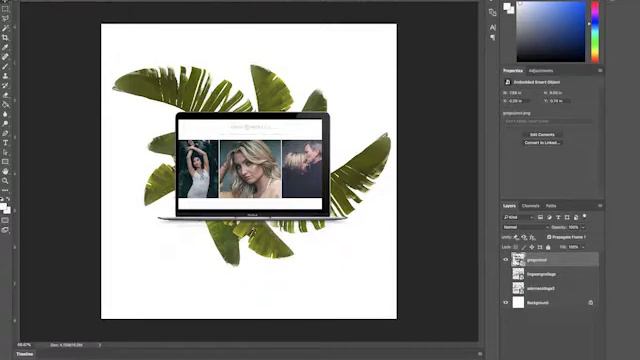Select the Layers tab

point(509,206)
